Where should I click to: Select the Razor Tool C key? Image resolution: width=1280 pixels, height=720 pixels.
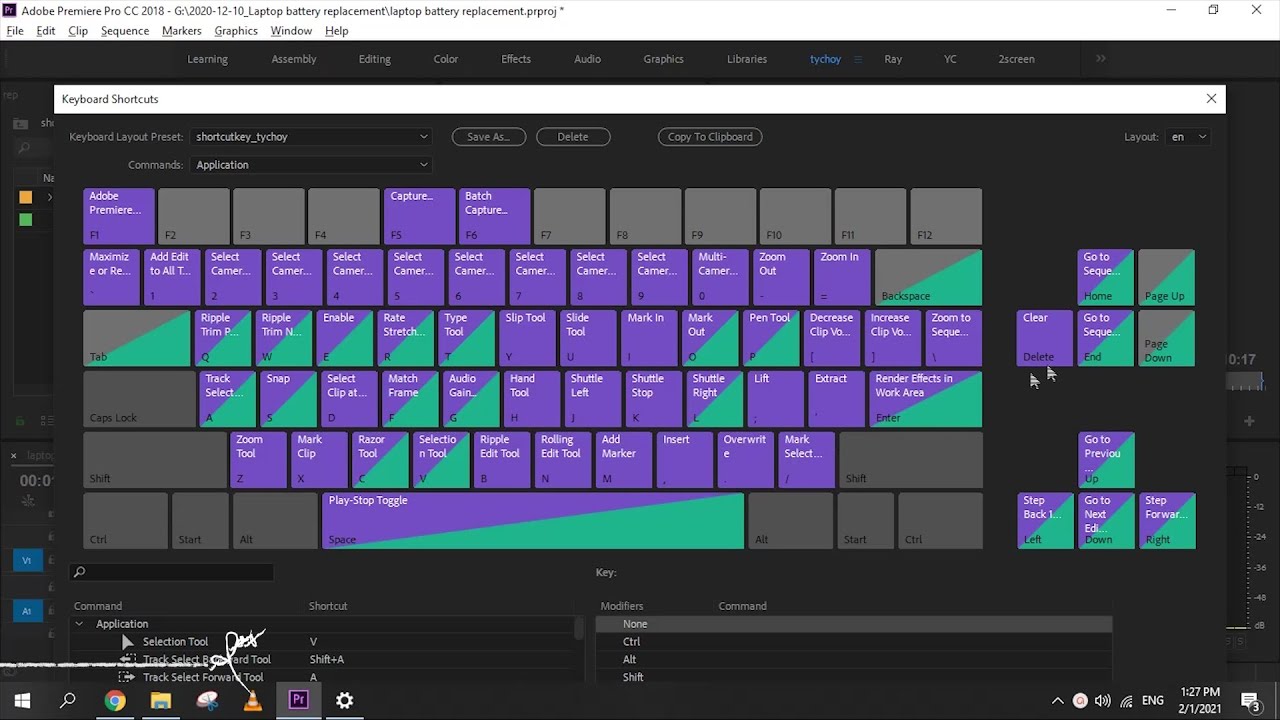click(380, 460)
